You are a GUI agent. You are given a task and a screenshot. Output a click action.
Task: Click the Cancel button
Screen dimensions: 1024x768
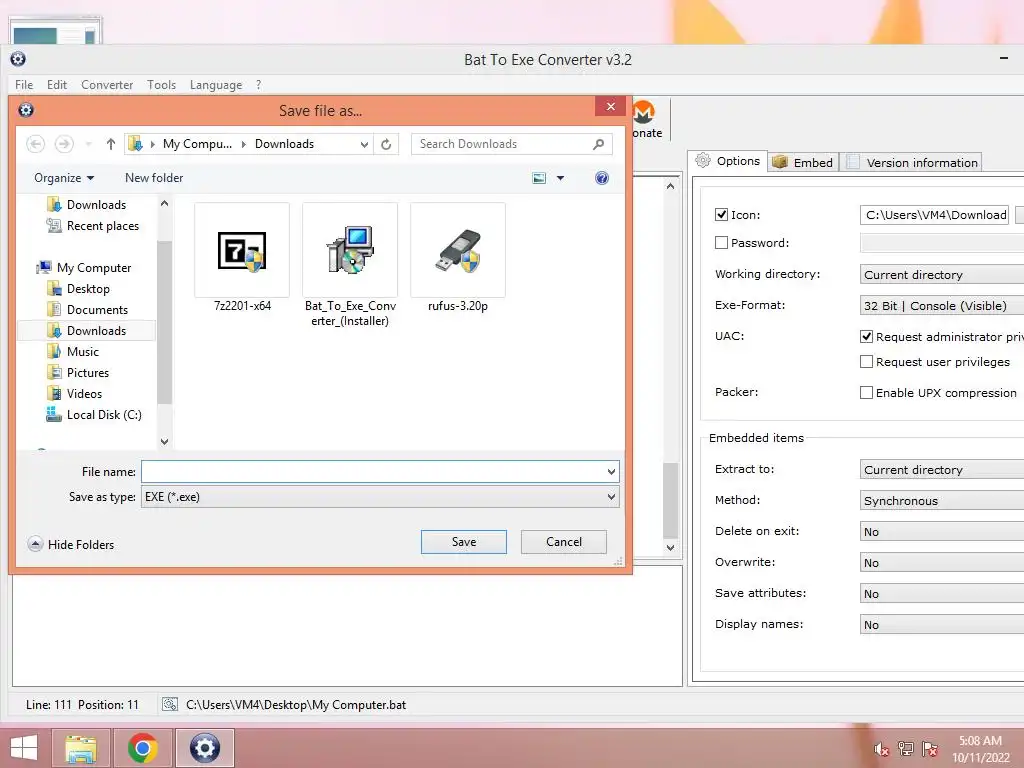tap(564, 541)
